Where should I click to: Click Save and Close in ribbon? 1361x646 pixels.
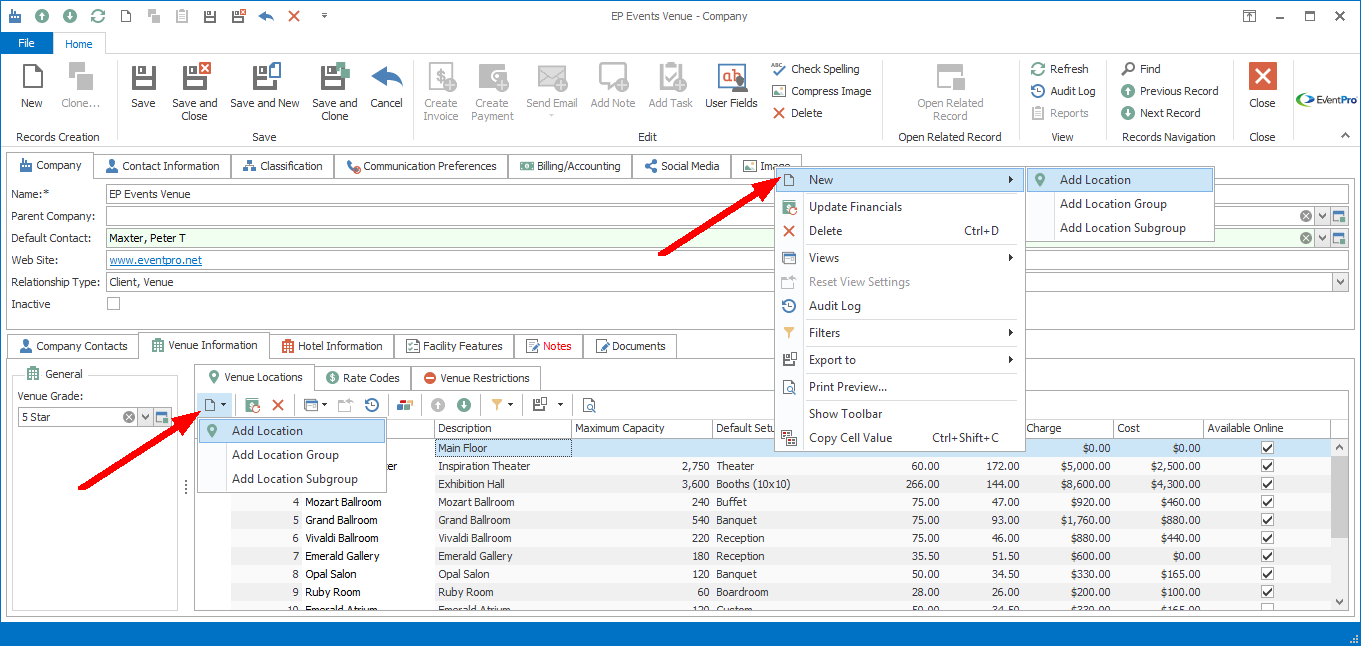click(x=194, y=92)
